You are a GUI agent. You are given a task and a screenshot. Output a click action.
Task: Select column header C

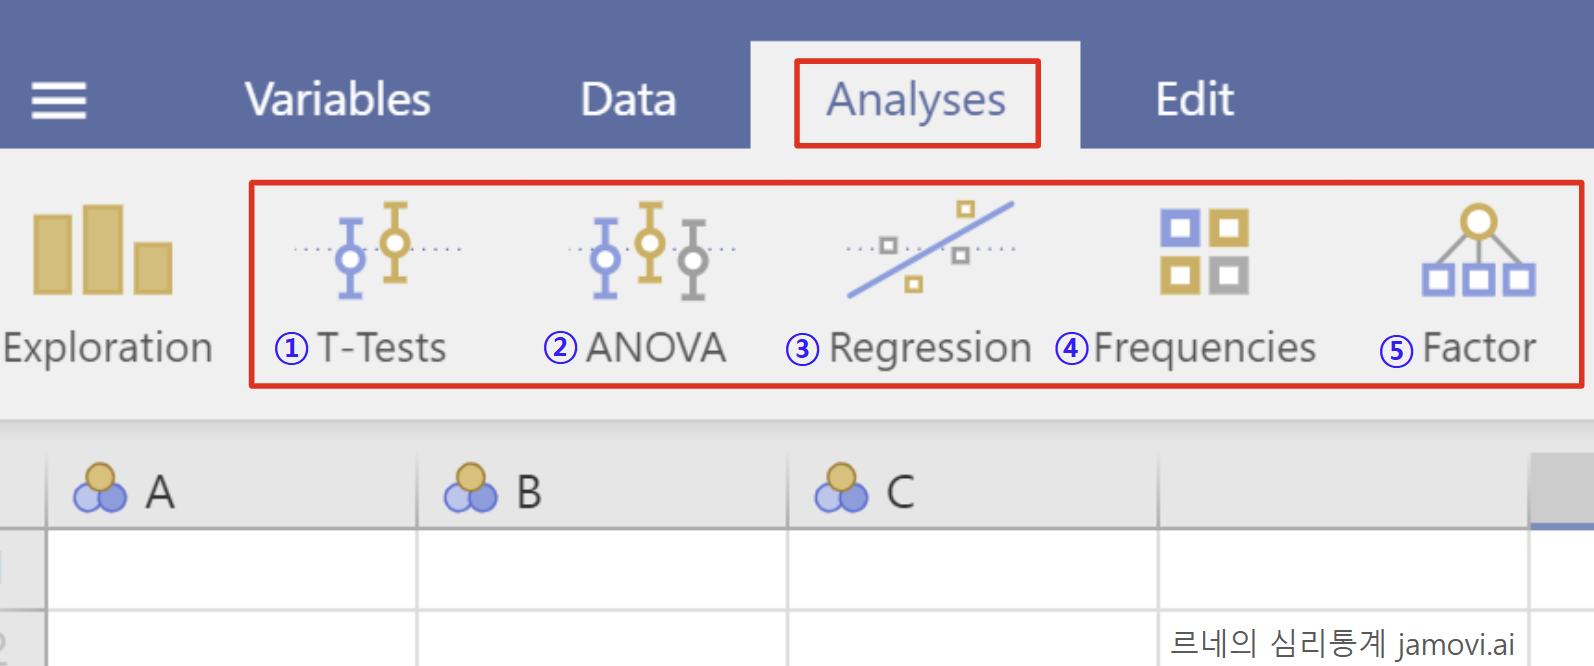coord(973,490)
